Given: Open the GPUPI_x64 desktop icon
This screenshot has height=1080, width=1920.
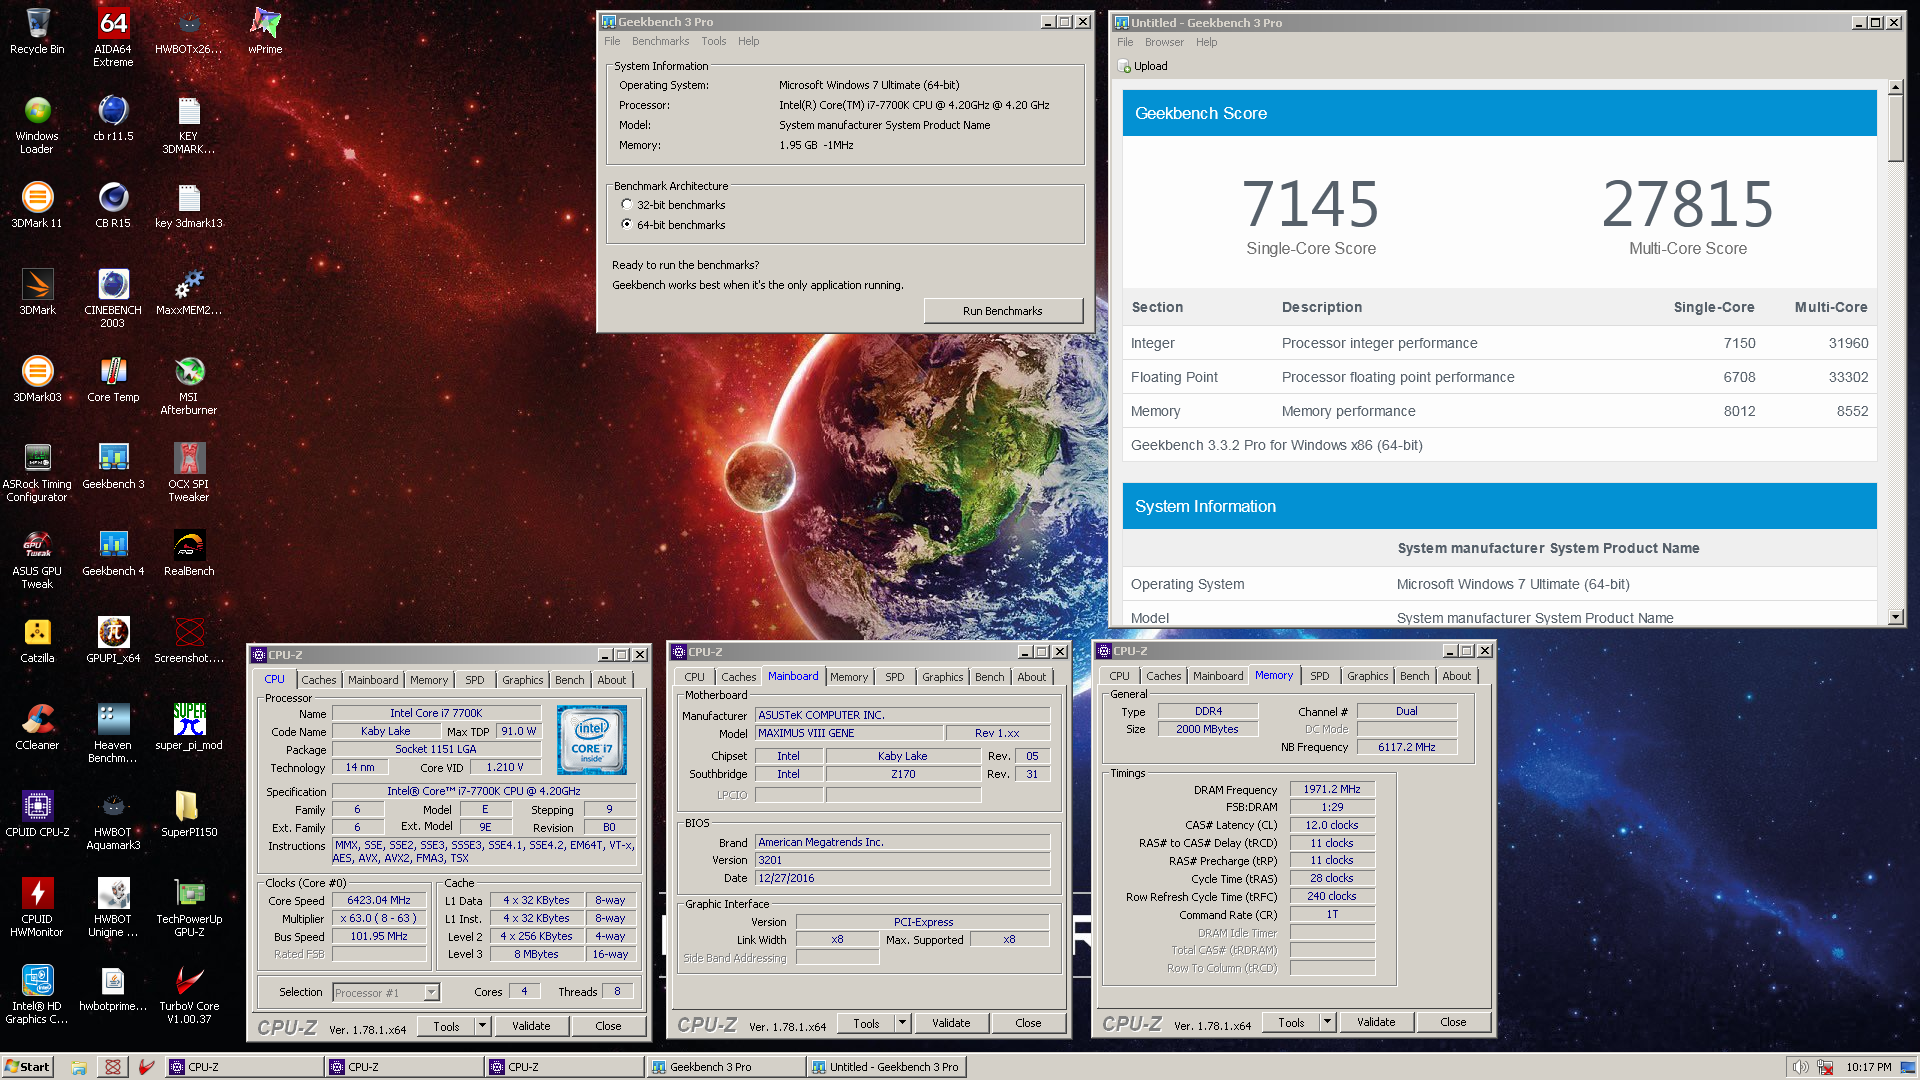Looking at the screenshot, I should (x=113, y=640).
